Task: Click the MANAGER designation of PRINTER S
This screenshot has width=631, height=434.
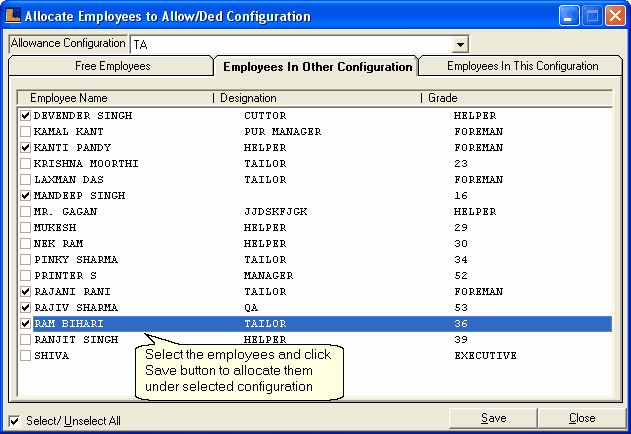Action: coord(268,276)
